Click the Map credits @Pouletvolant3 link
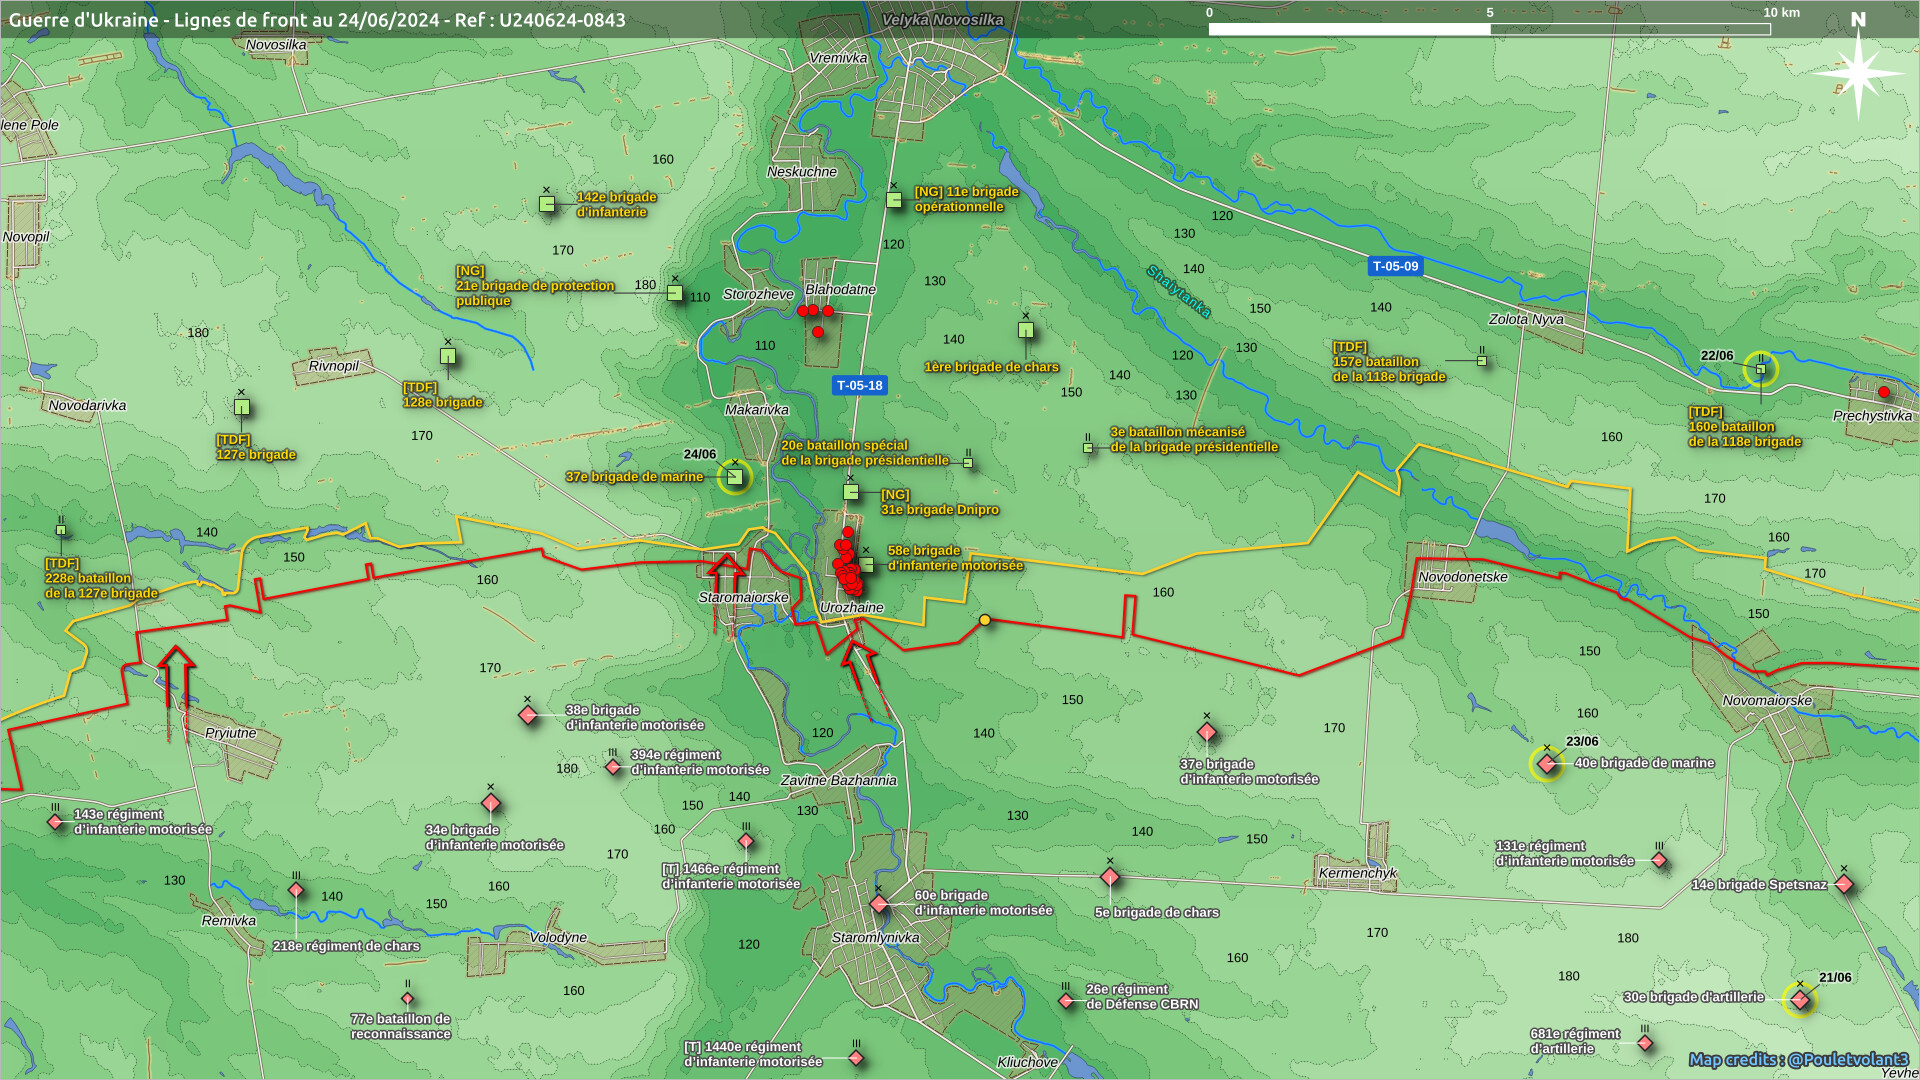Viewport: 1920px width, 1080px height. (x=1798, y=1059)
